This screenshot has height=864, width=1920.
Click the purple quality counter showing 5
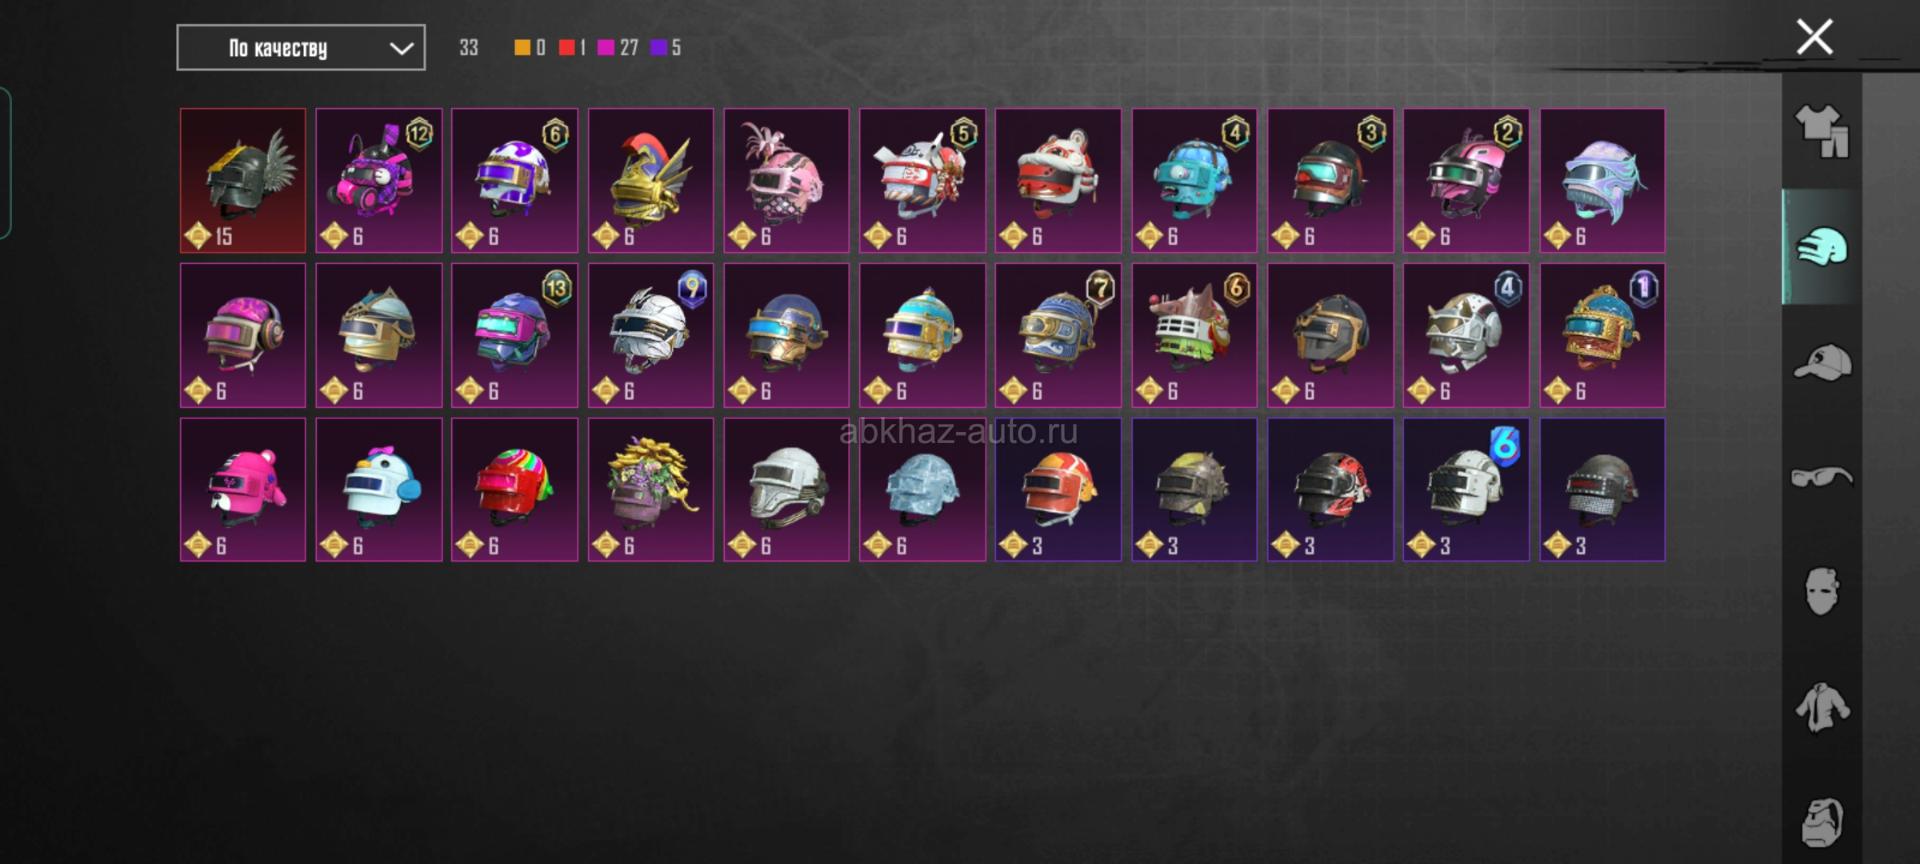click(x=666, y=47)
